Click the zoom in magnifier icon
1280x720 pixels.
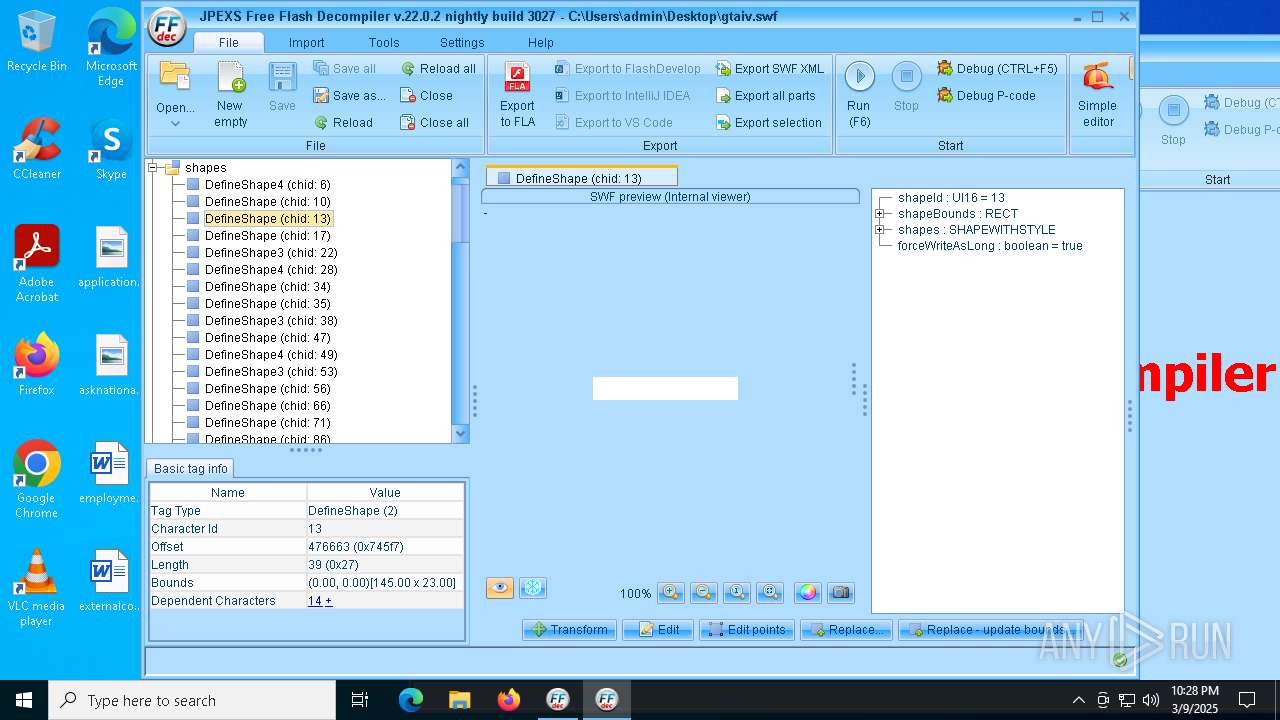tap(670, 593)
